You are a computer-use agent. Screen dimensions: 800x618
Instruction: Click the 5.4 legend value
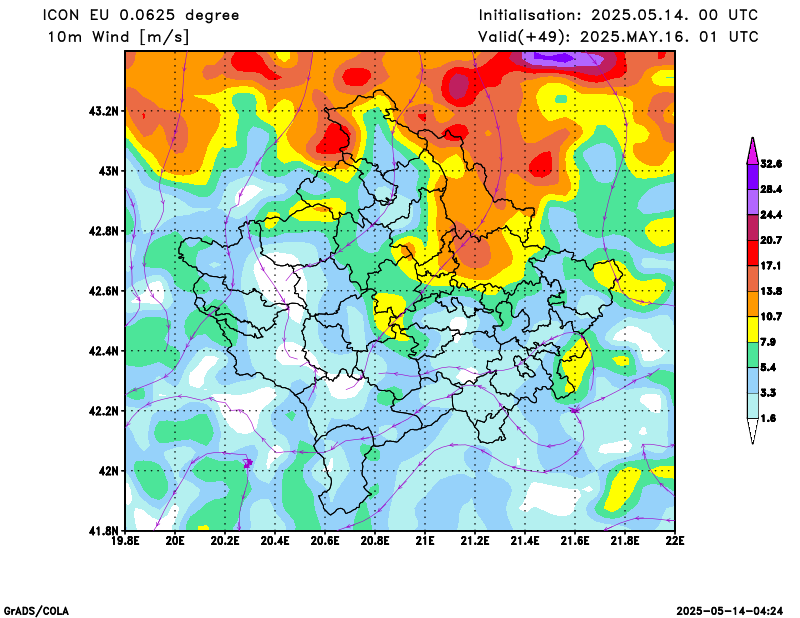coord(768,367)
